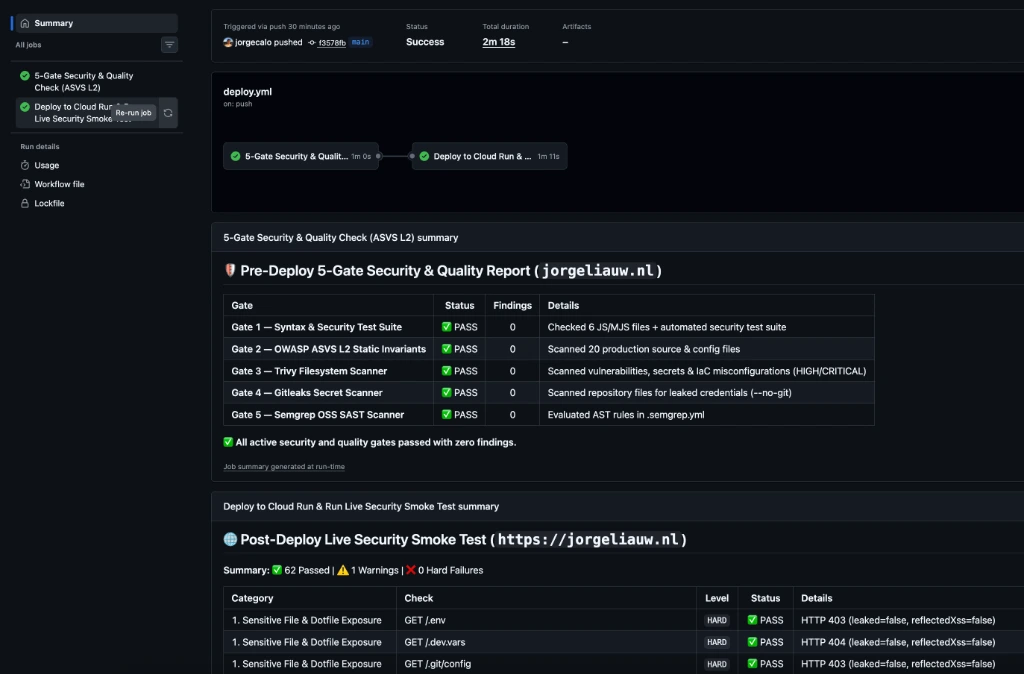Image resolution: width=1024 pixels, height=674 pixels.
Task: Click the 2m 18s total duration link
Action: click(x=498, y=42)
